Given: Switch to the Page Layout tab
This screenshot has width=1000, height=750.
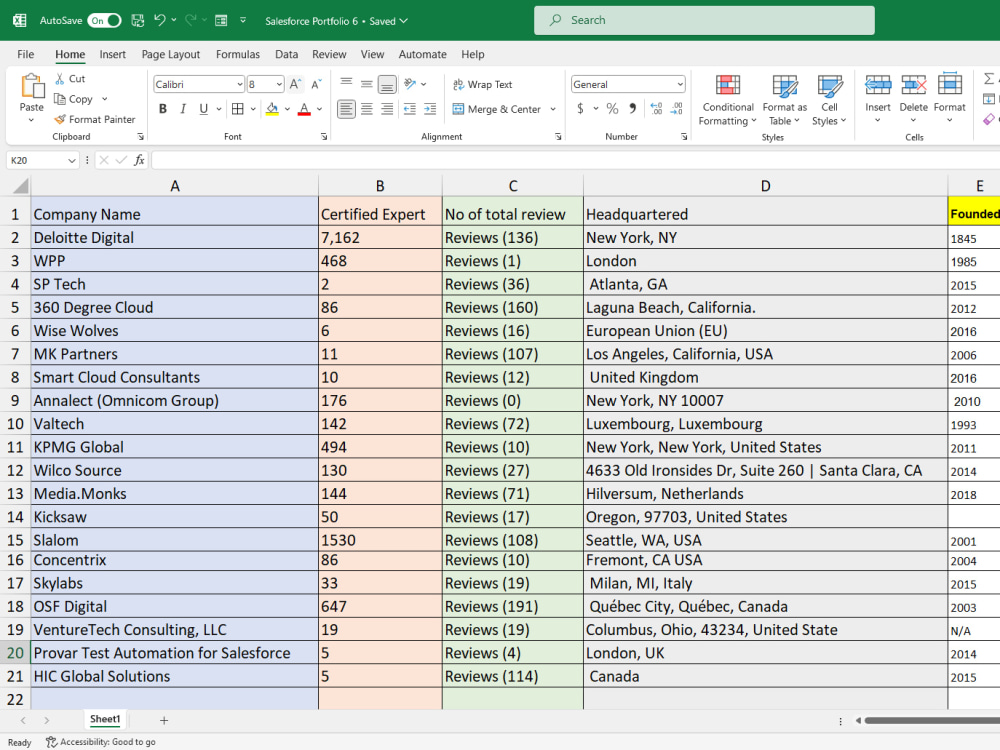Looking at the screenshot, I should point(171,54).
